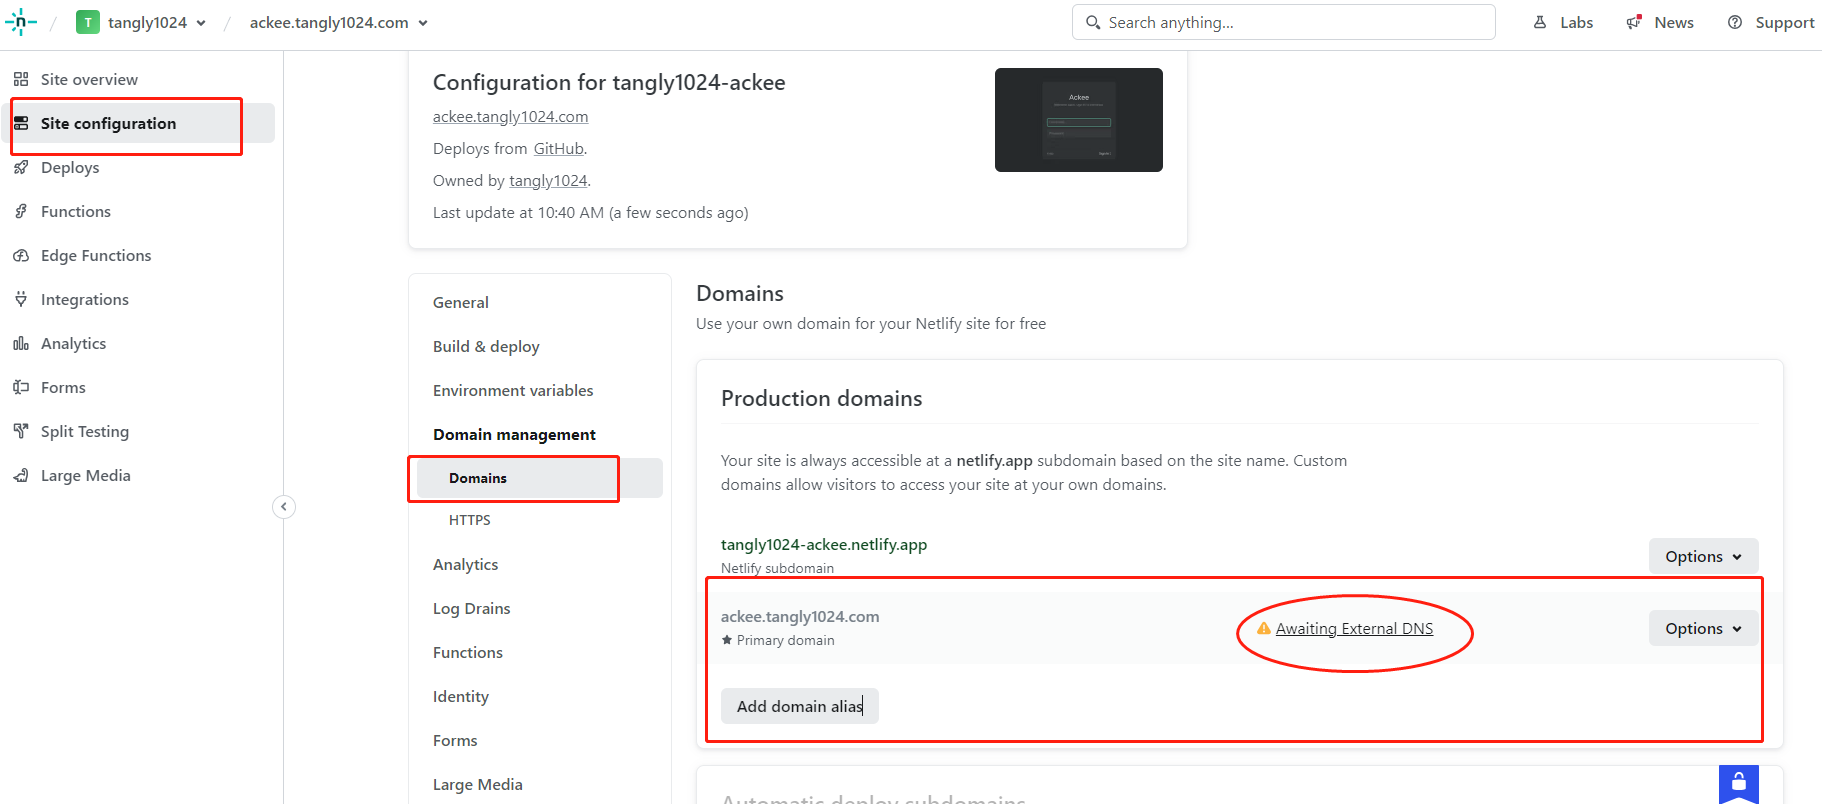Open Environment variables section
This screenshot has width=1822, height=804.
(x=513, y=390)
